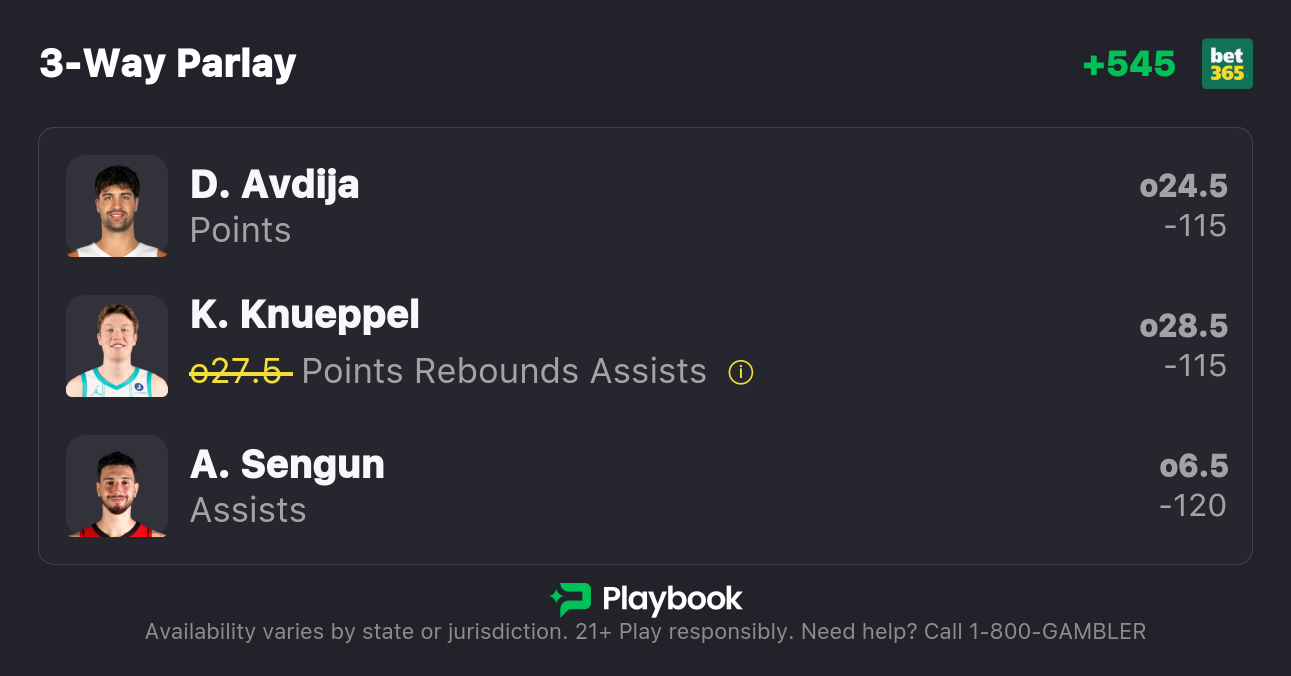Select the o24.5 points line
Viewport: 1291px width, 676px height.
1183,186
